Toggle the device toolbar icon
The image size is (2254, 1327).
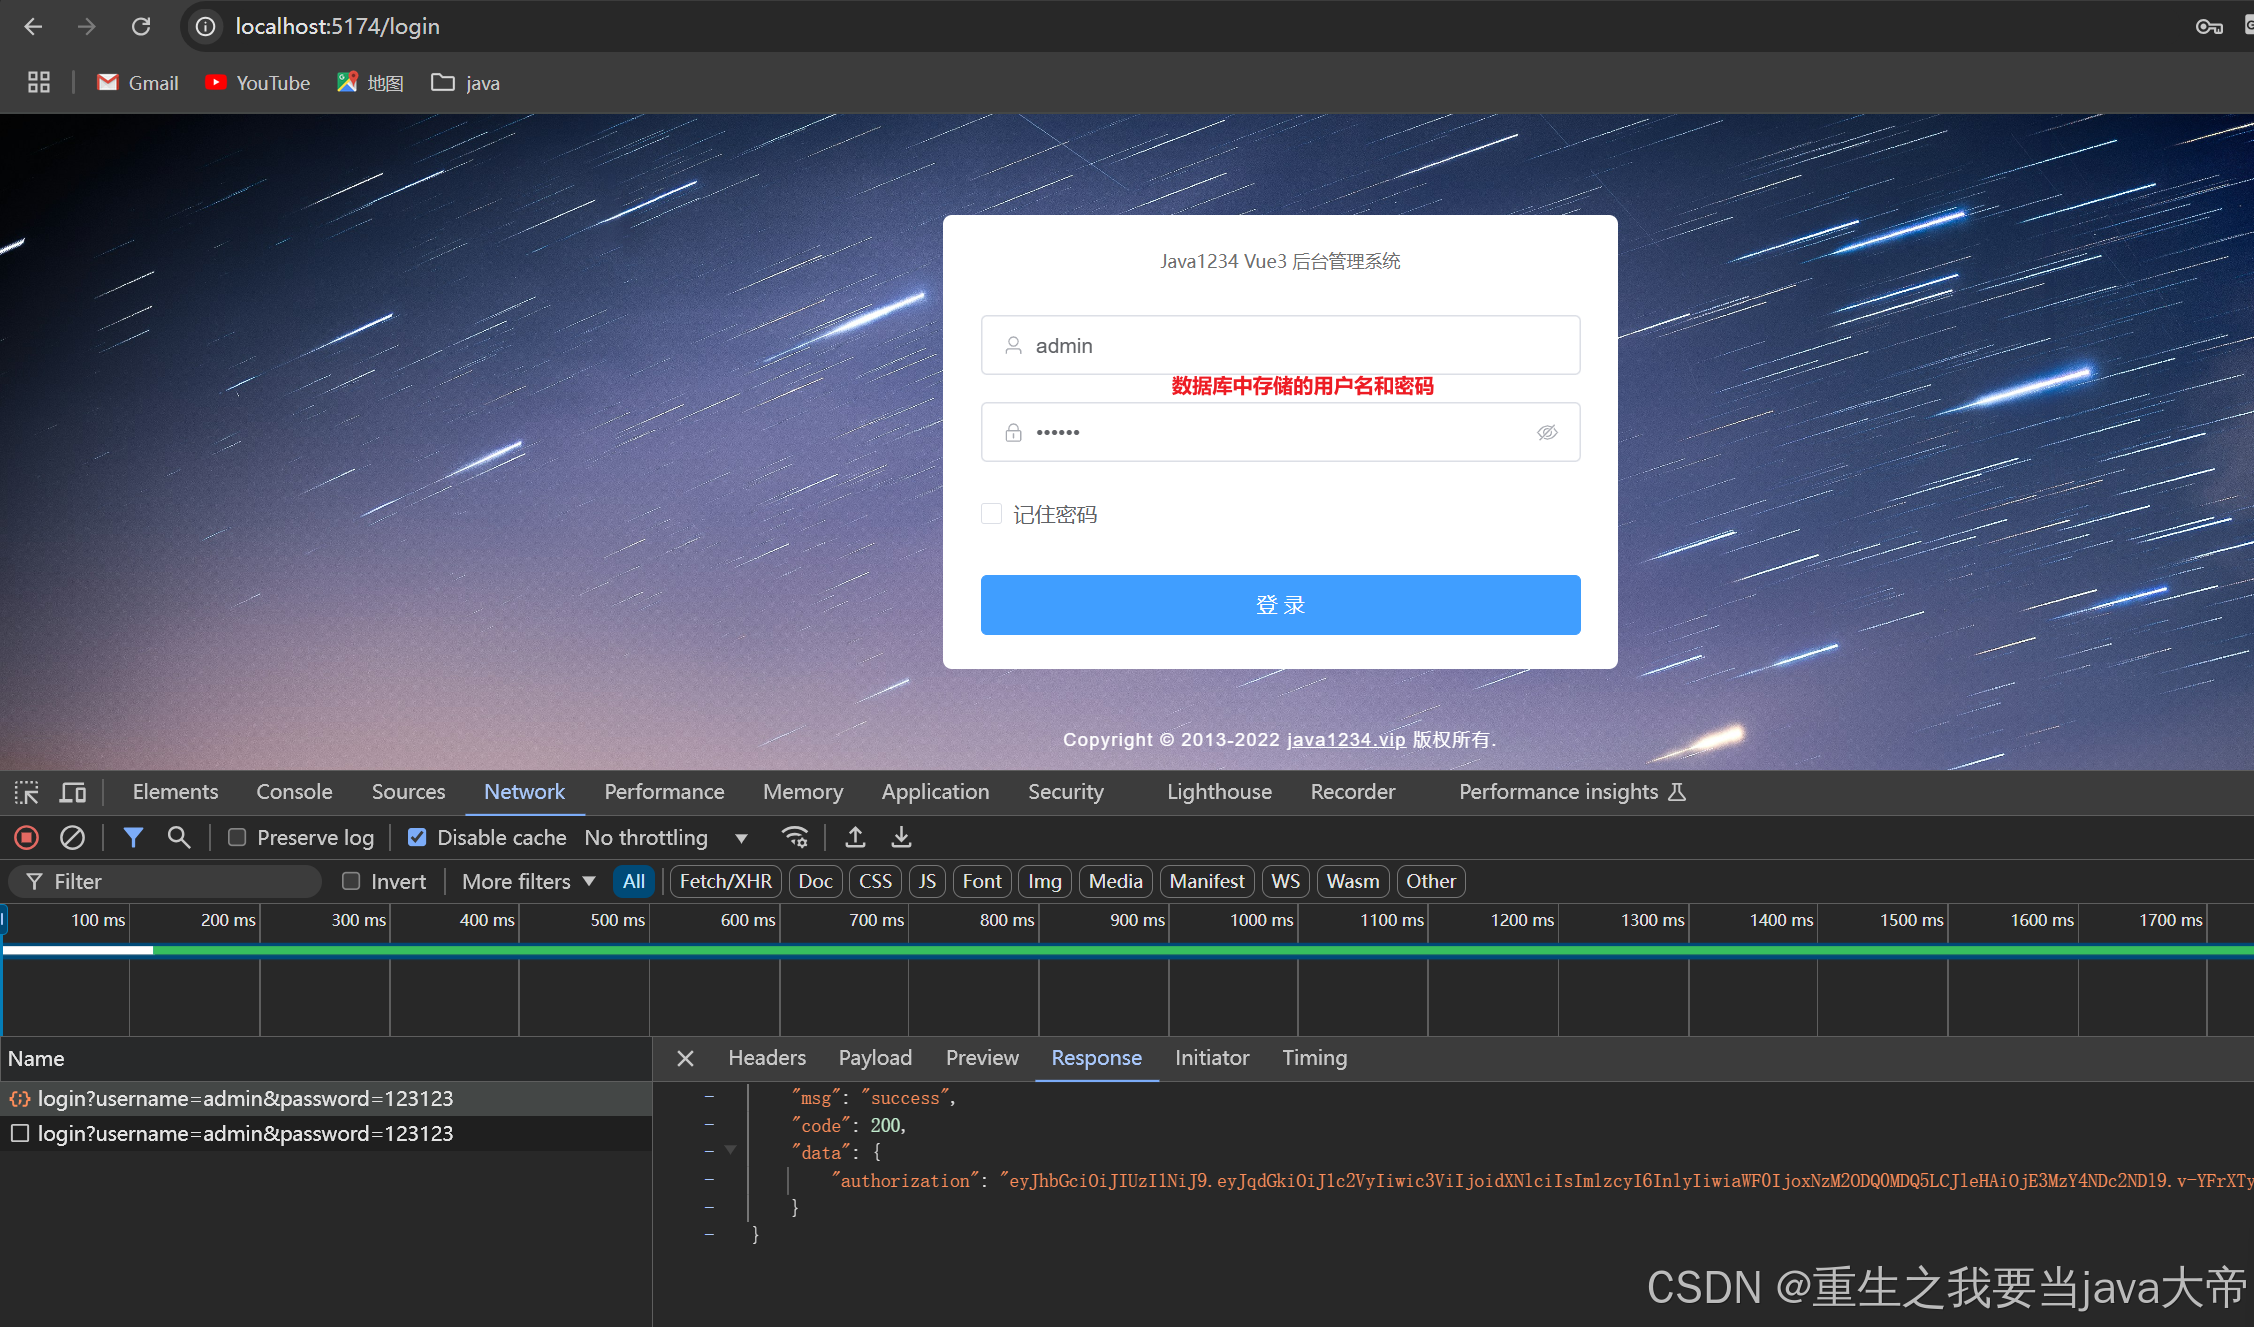click(x=73, y=792)
